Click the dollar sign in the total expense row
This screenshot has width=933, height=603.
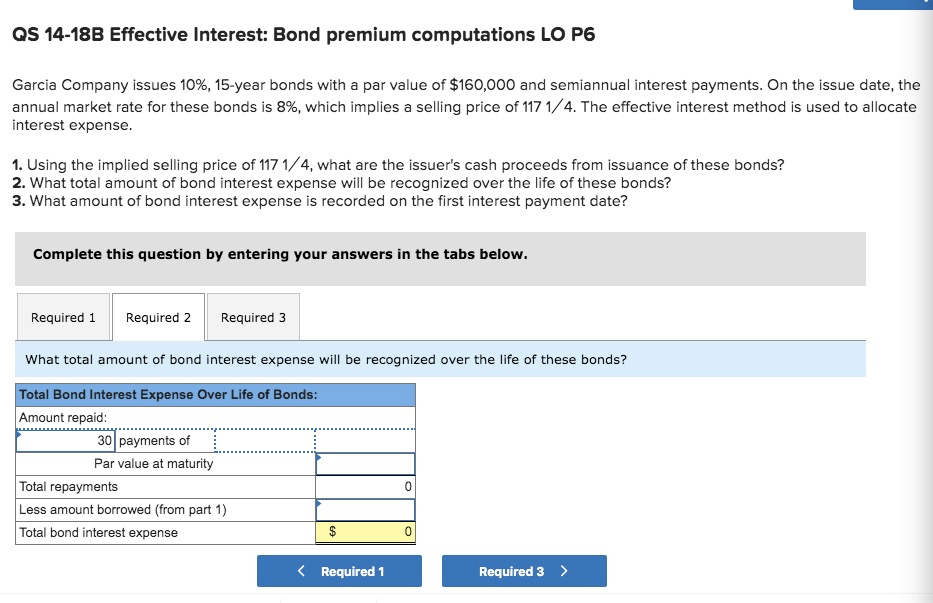coord(332,533)
